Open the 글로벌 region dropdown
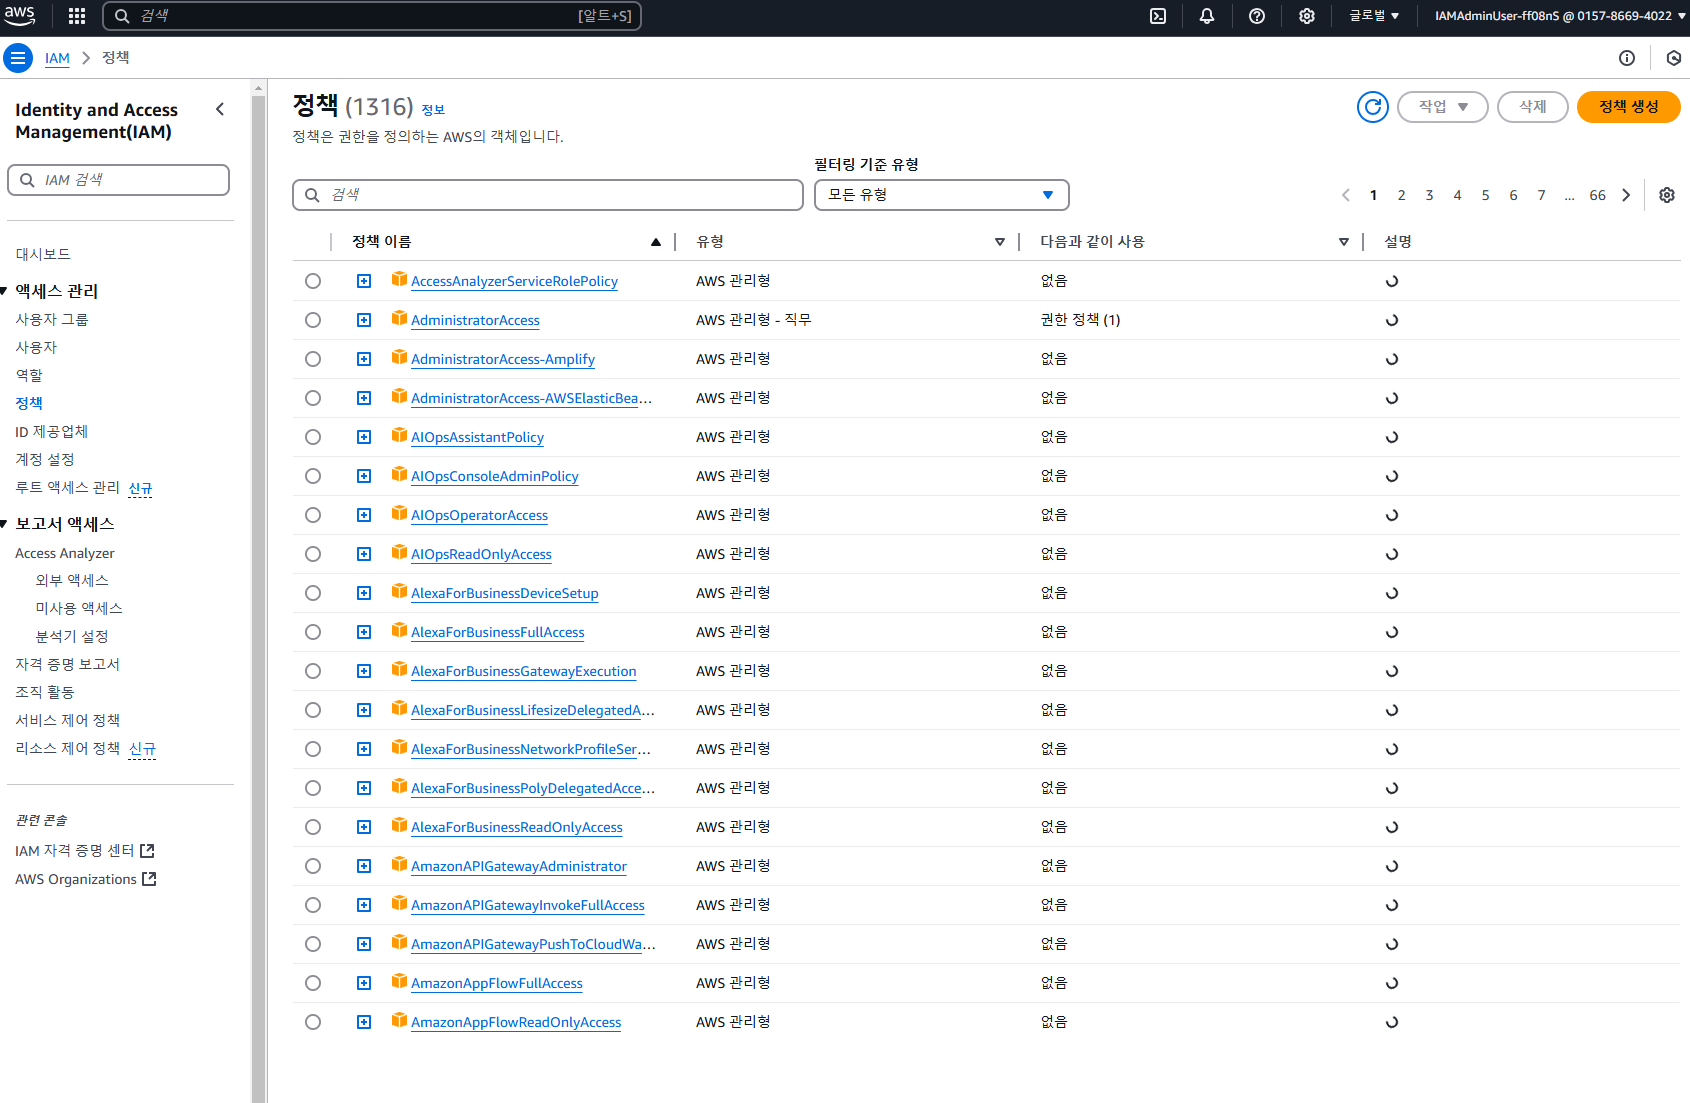The width and height of the screenshot is (1690, 1103). 1374,16
